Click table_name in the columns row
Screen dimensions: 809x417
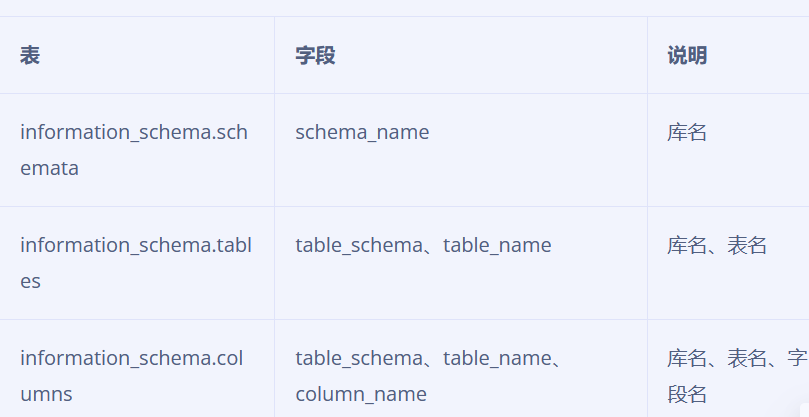click(x=497, y=359)
